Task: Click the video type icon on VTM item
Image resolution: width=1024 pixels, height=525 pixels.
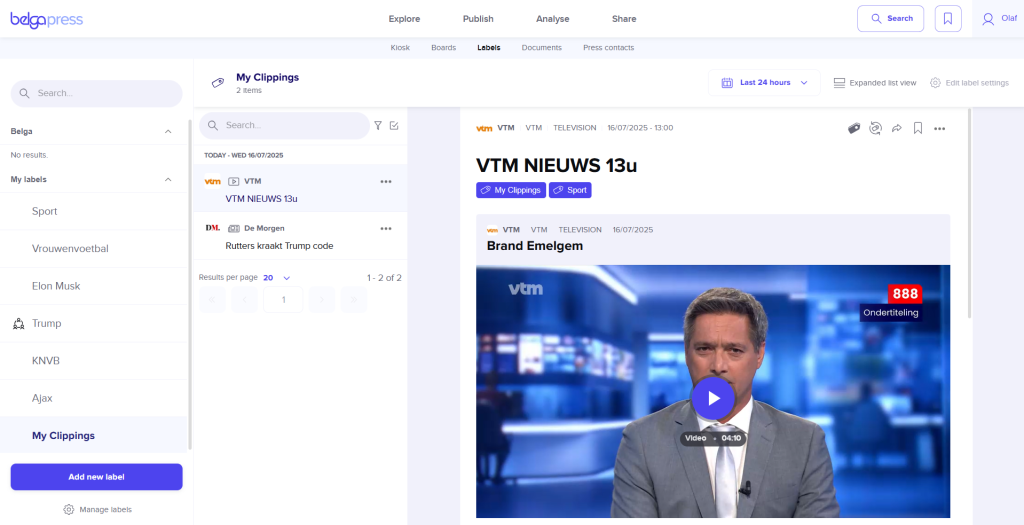Action: (233, 182)
